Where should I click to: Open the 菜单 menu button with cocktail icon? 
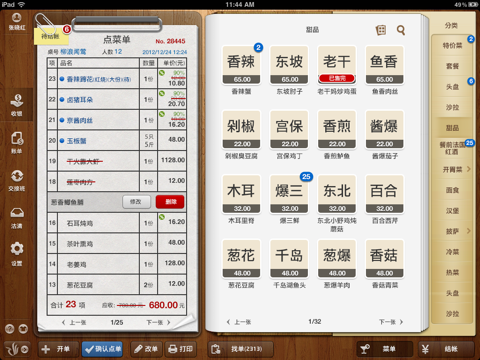(385, 349)
